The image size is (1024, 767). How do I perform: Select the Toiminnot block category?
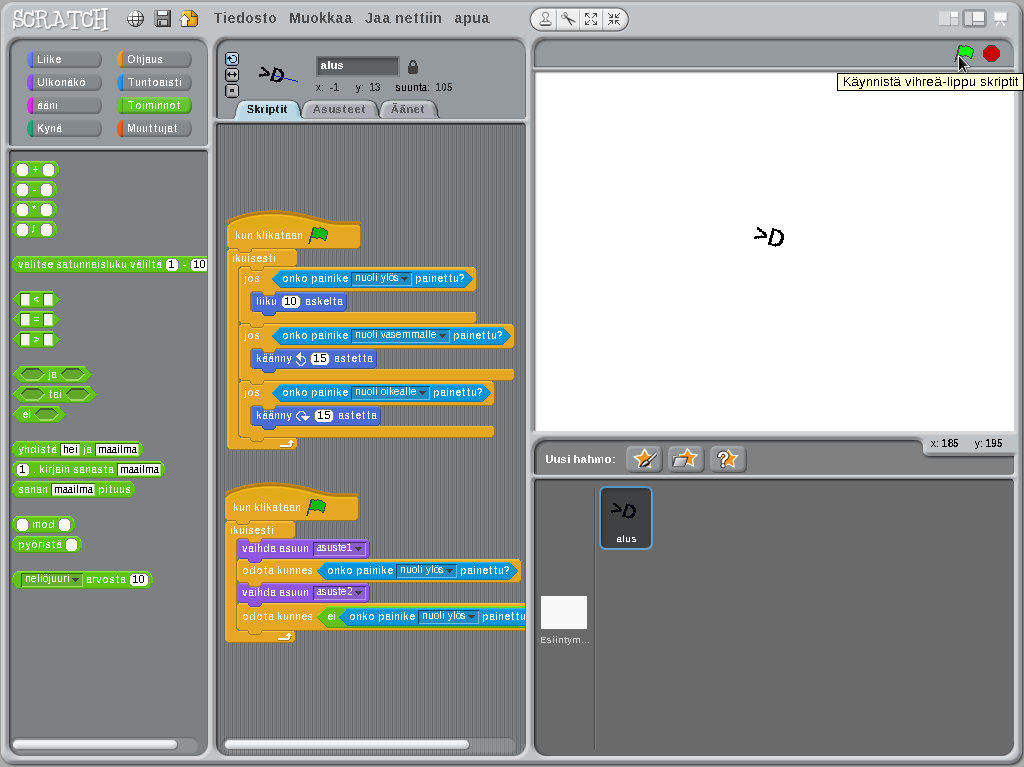click(x=154, y=105)
